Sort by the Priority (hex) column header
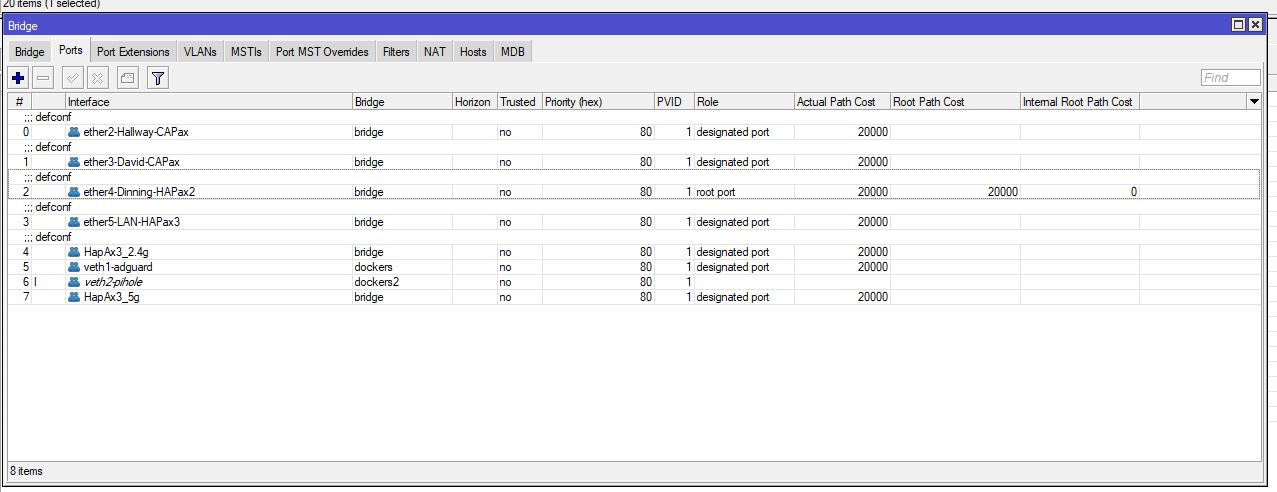This screenshot has height=492, width=1277. coord(598,102)
